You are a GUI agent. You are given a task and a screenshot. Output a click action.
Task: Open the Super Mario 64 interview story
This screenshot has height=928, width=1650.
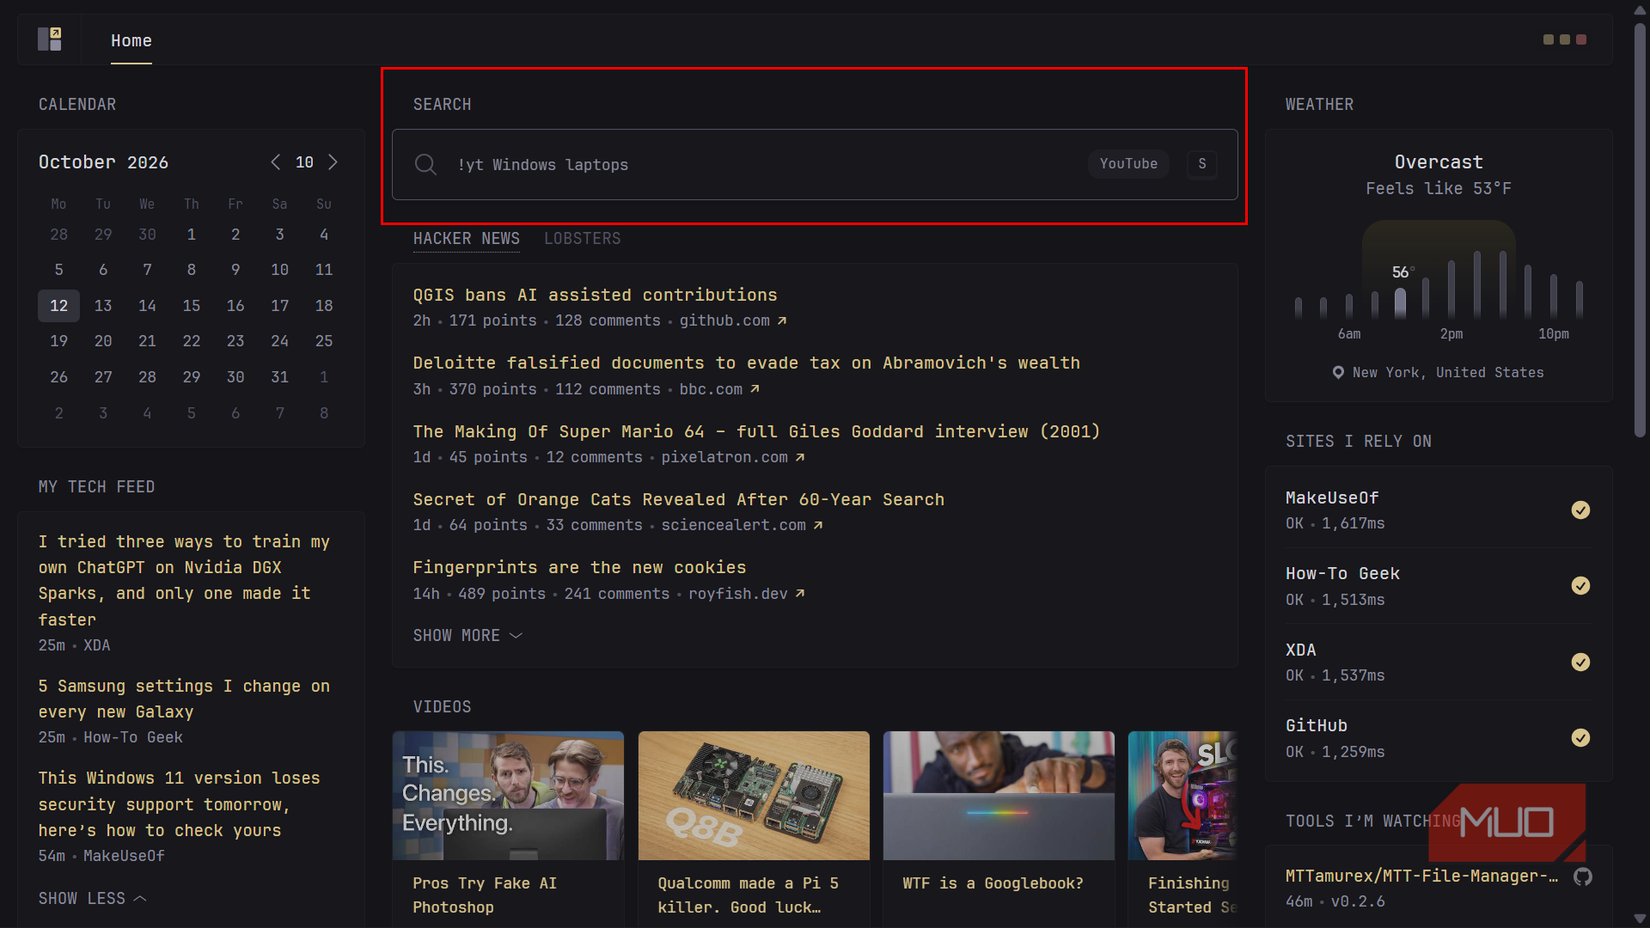pyautogui.click(x=757, y=431)
